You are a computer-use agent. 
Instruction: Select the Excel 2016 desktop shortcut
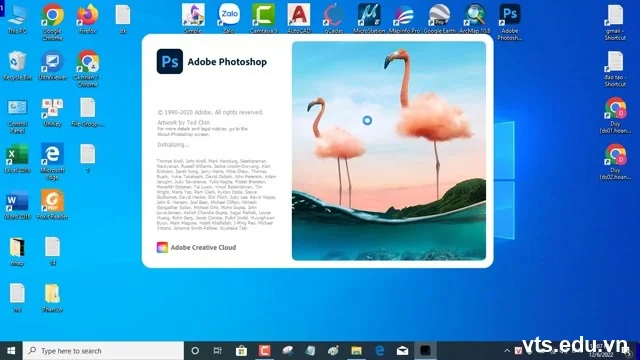[17, 158]
